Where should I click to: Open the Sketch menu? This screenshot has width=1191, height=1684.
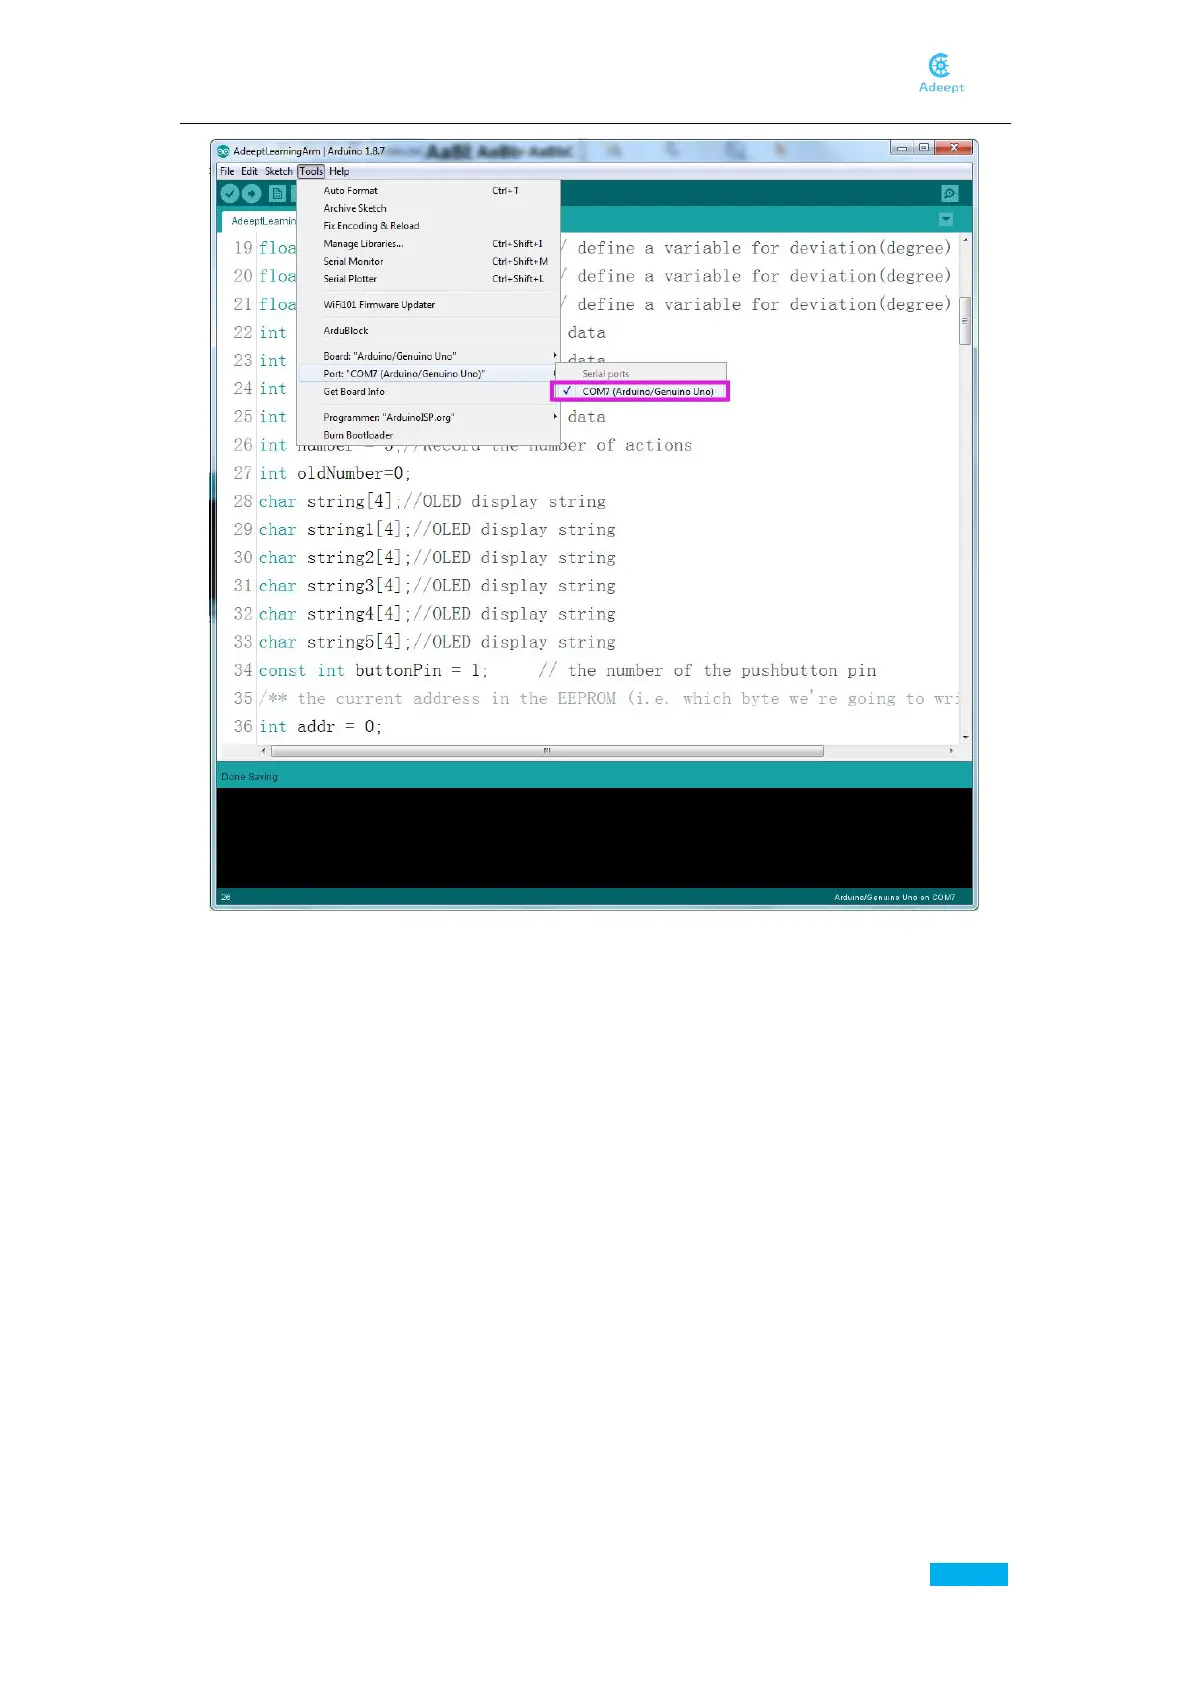(x=278, y=171)
